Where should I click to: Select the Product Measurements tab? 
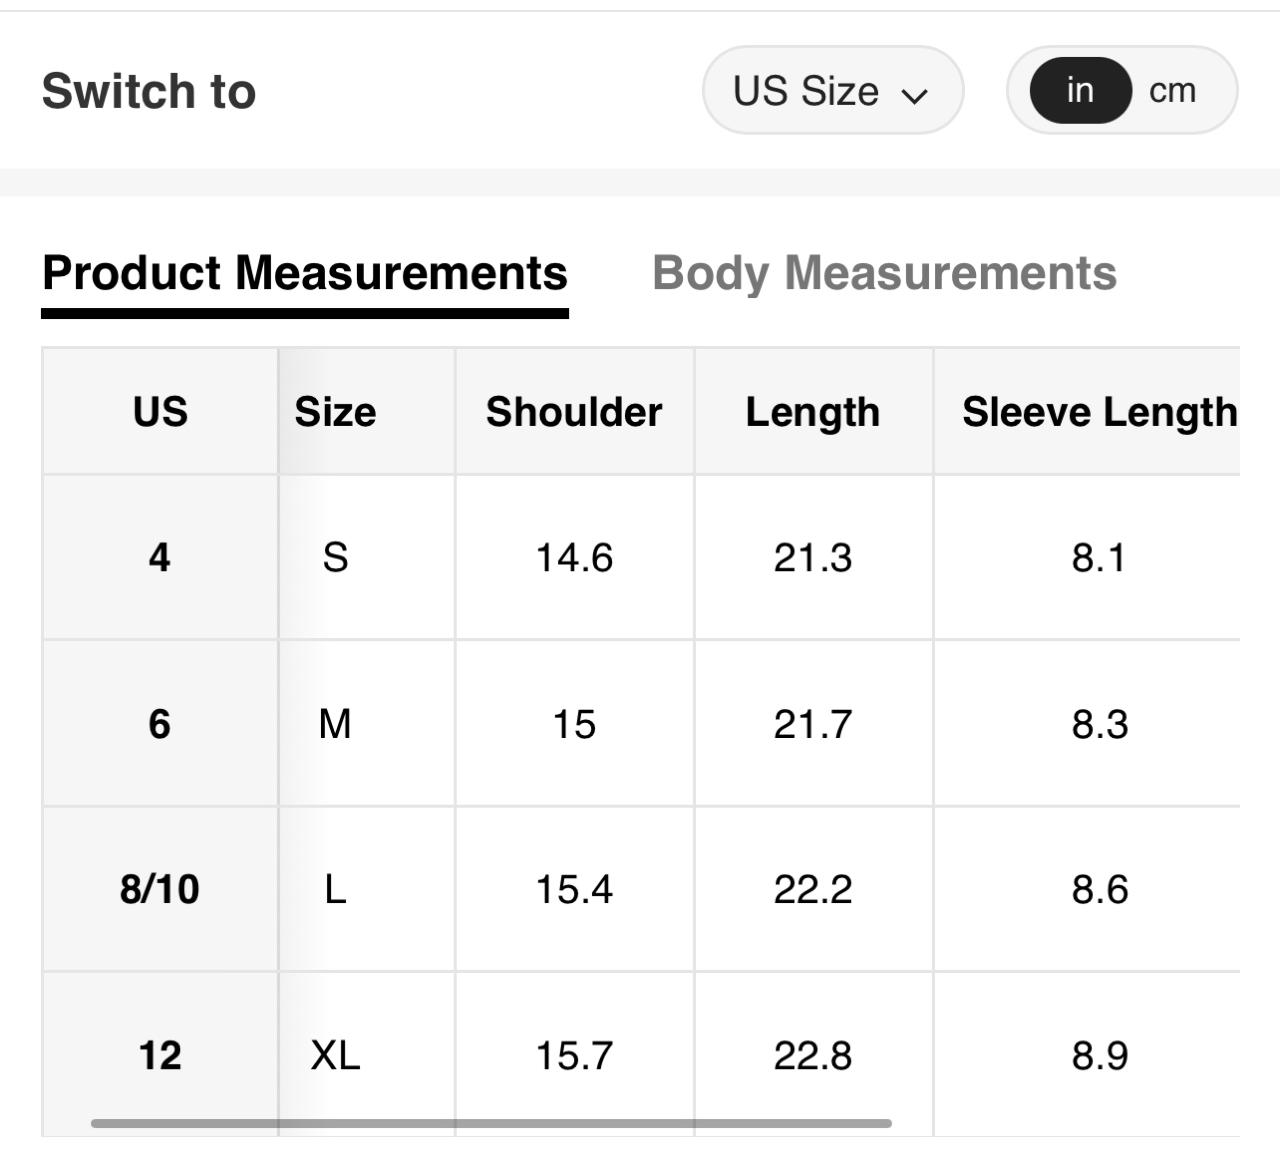pos(305,273)
